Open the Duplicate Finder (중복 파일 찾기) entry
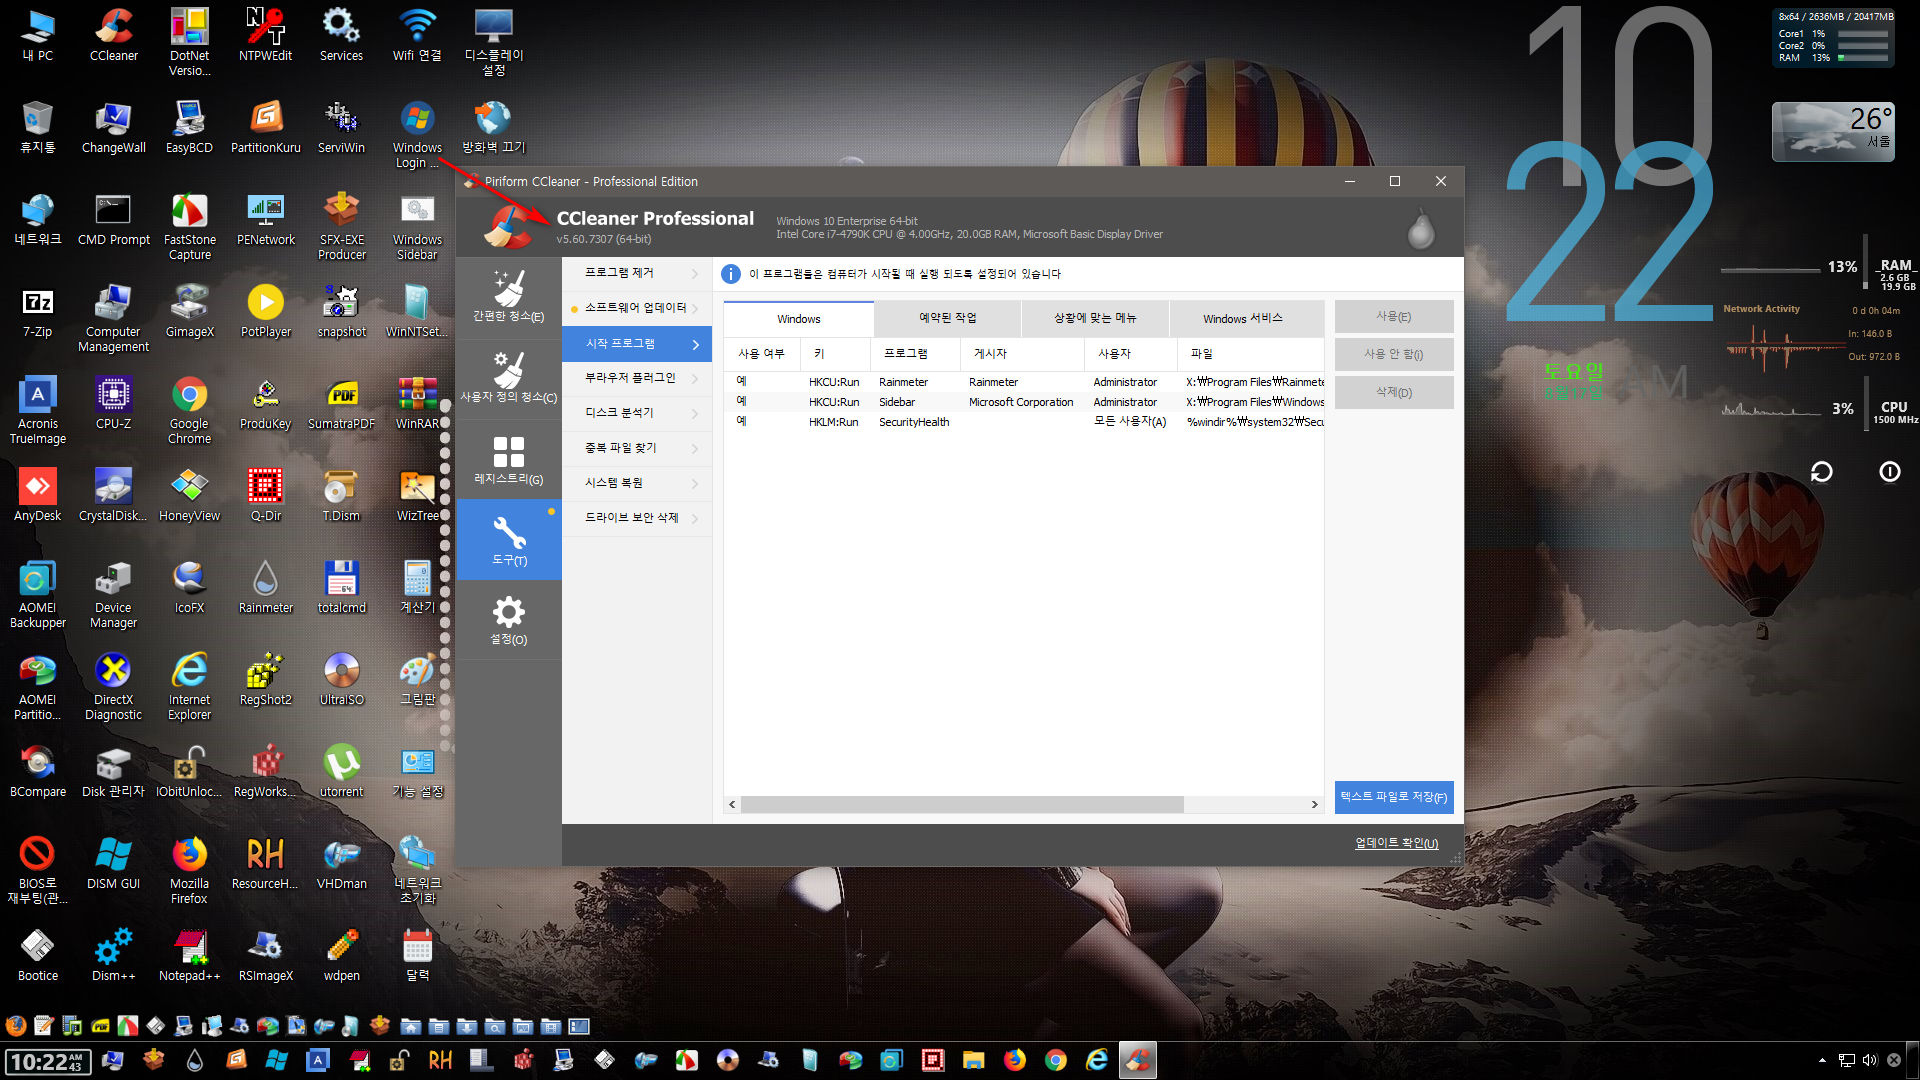This screenshot has width=1920, height=1080. tap(637, 448)
